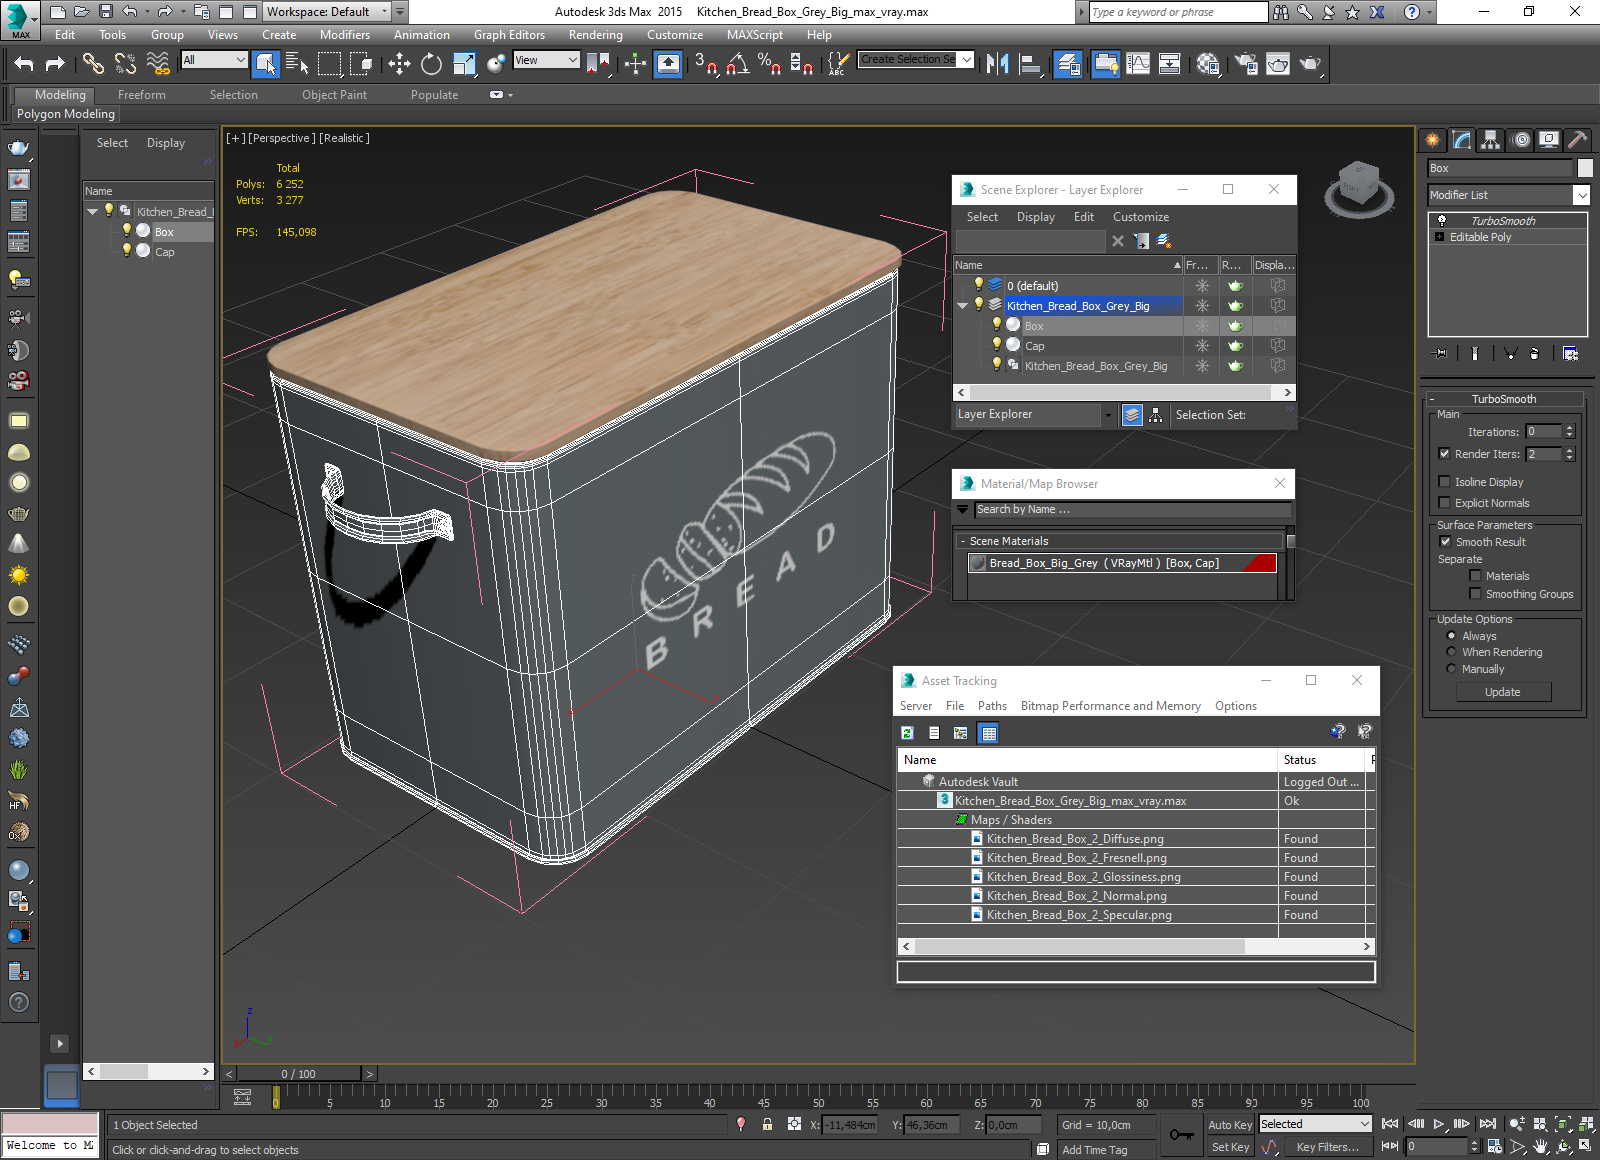Click Play Animation button

click(1439, 1124)
